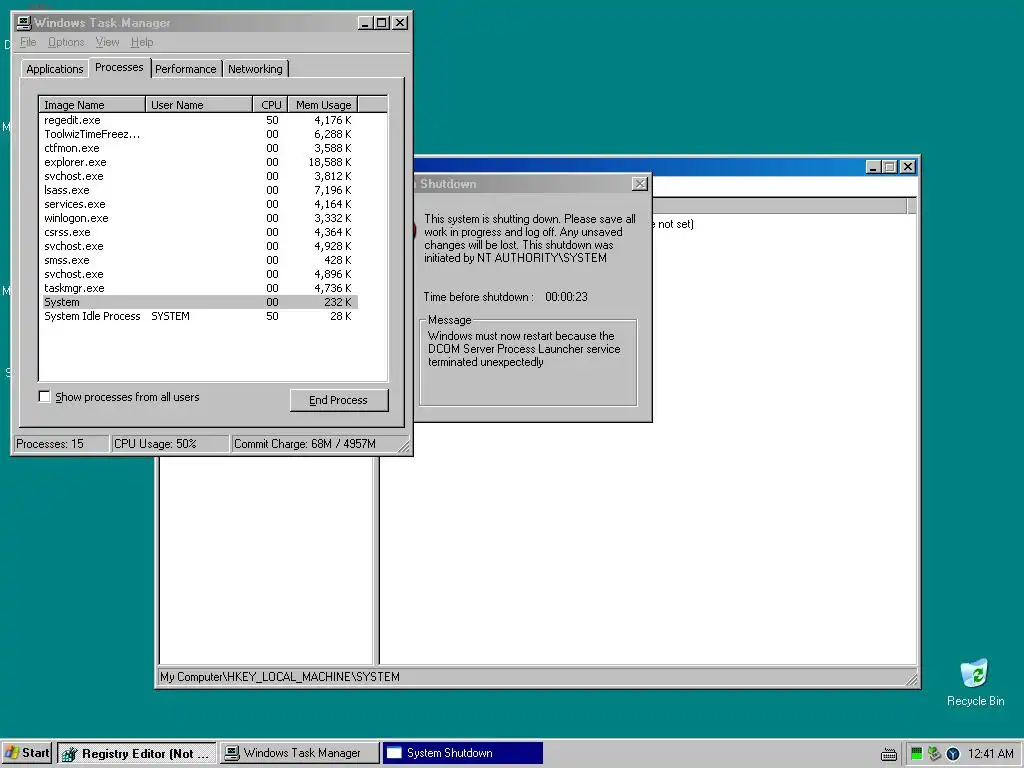Viewport: 1024px width, 768px height.
Task: Select the highlighted System process row
Action: tap(199, 302)
